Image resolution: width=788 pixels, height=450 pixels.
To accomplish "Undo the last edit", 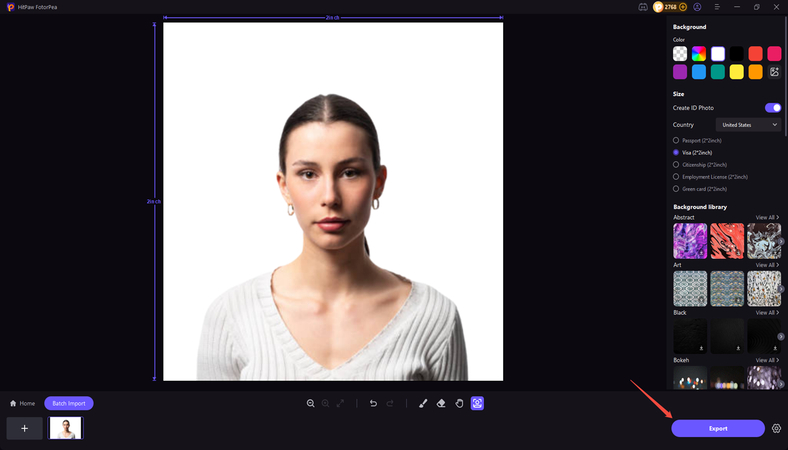I will click(x=373, y=403).
